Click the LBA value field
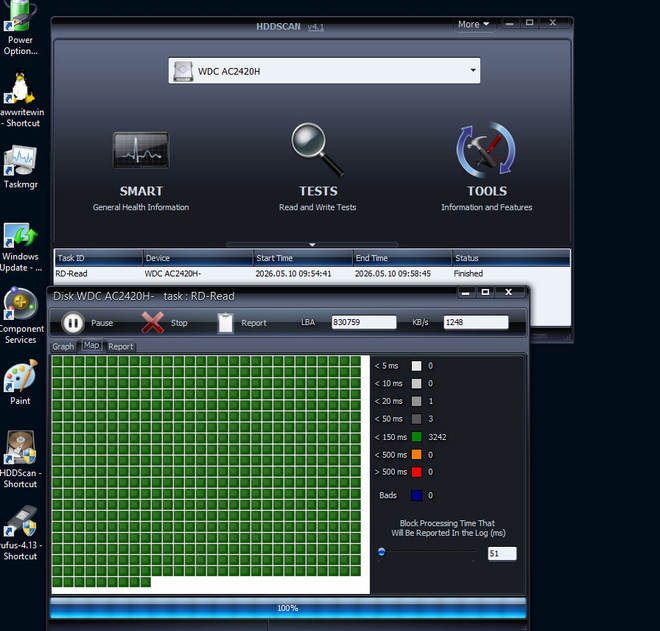The image size is (660, 631). (x=364, y=322)
